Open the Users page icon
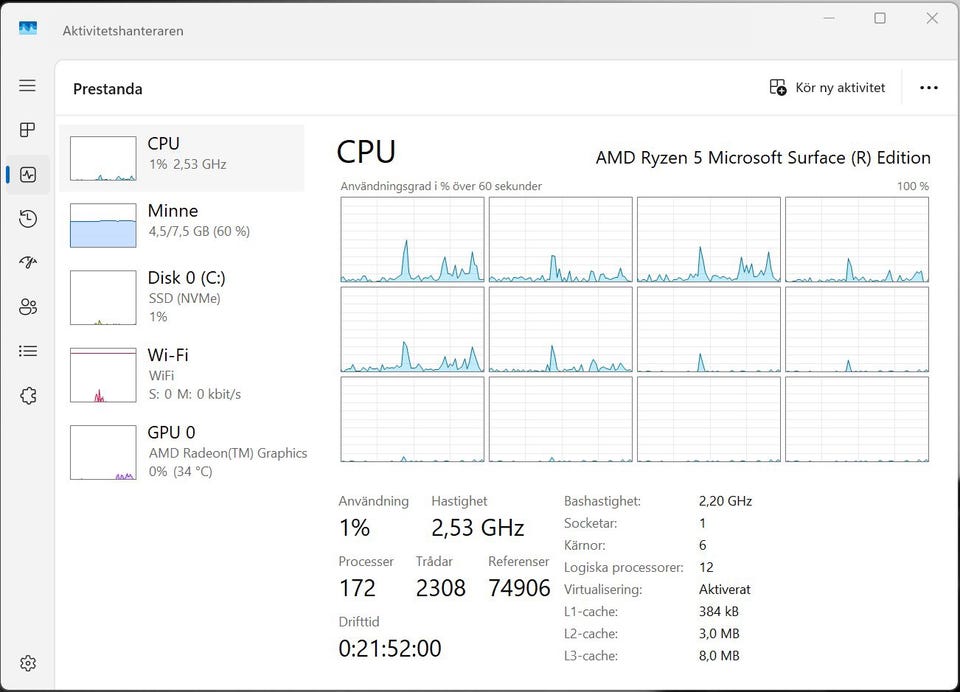Screen dimensions: 960x692 click(28, 307)
